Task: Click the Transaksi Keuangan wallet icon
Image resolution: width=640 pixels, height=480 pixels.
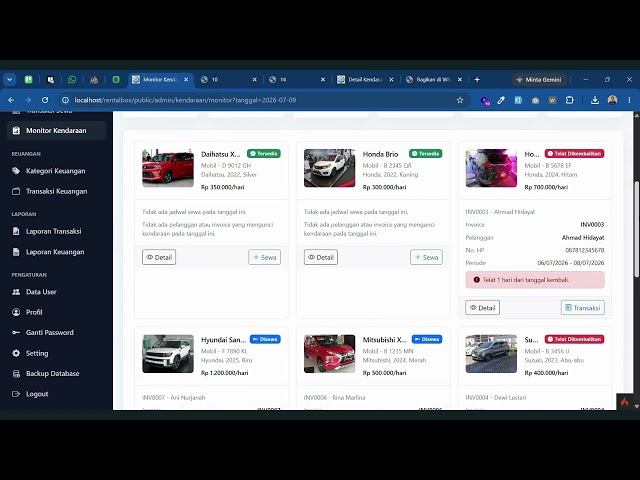Action: click(16, 191)
